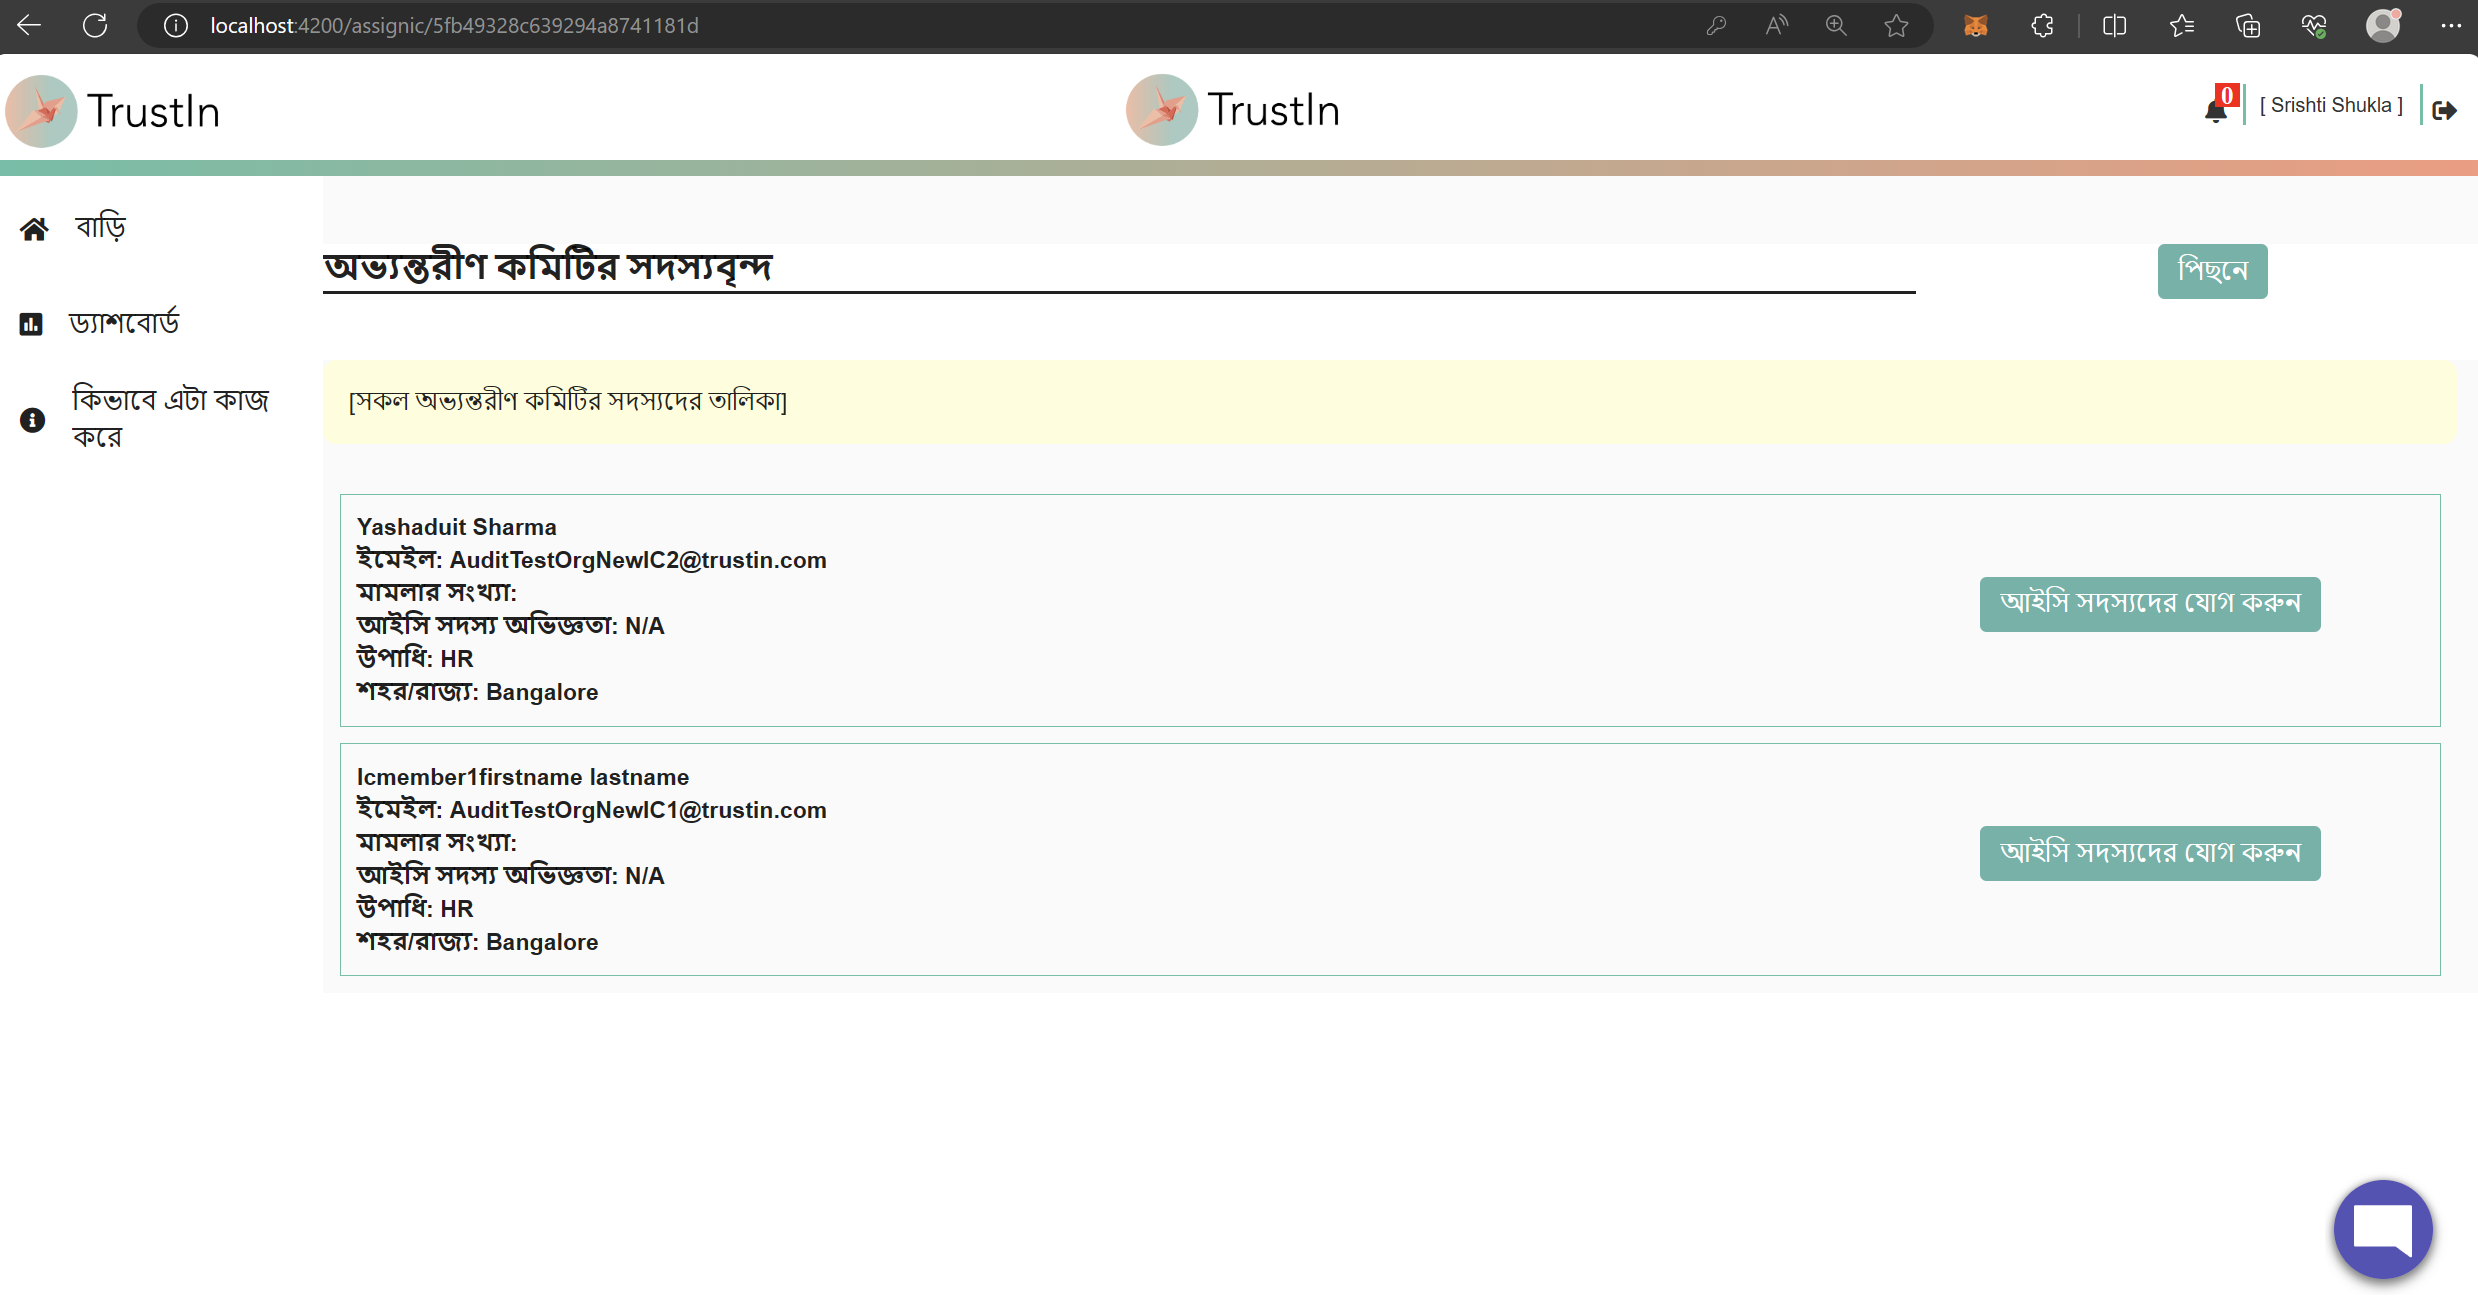The height and width of the screenshot is (1303, 2478).
Task: Click the notification bell icon
Action: pyautogui.click(x=2216, y=110)
